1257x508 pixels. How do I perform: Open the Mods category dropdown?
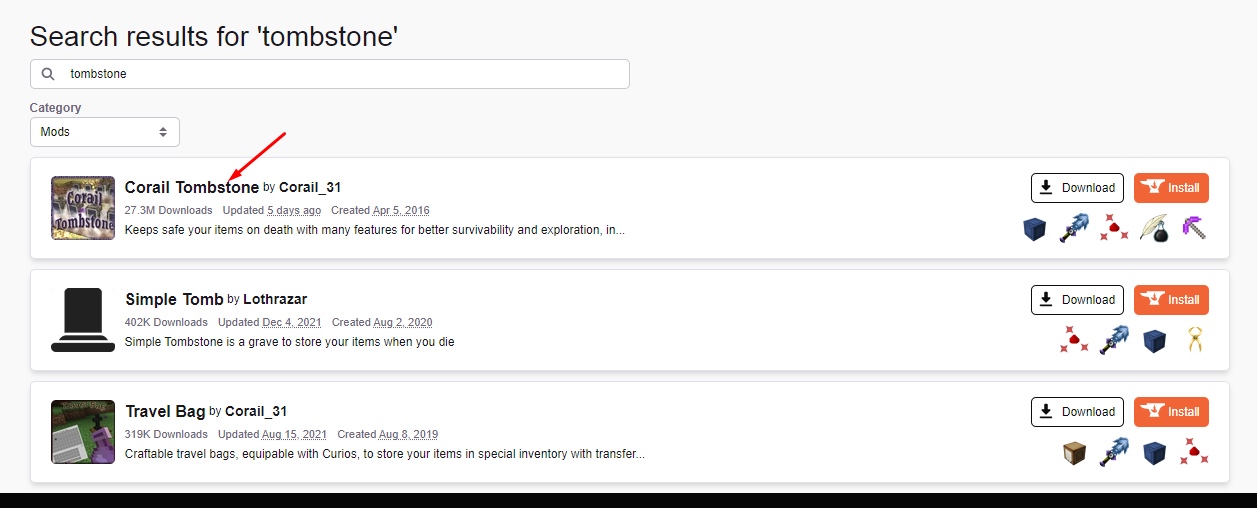tap(105, 132)
